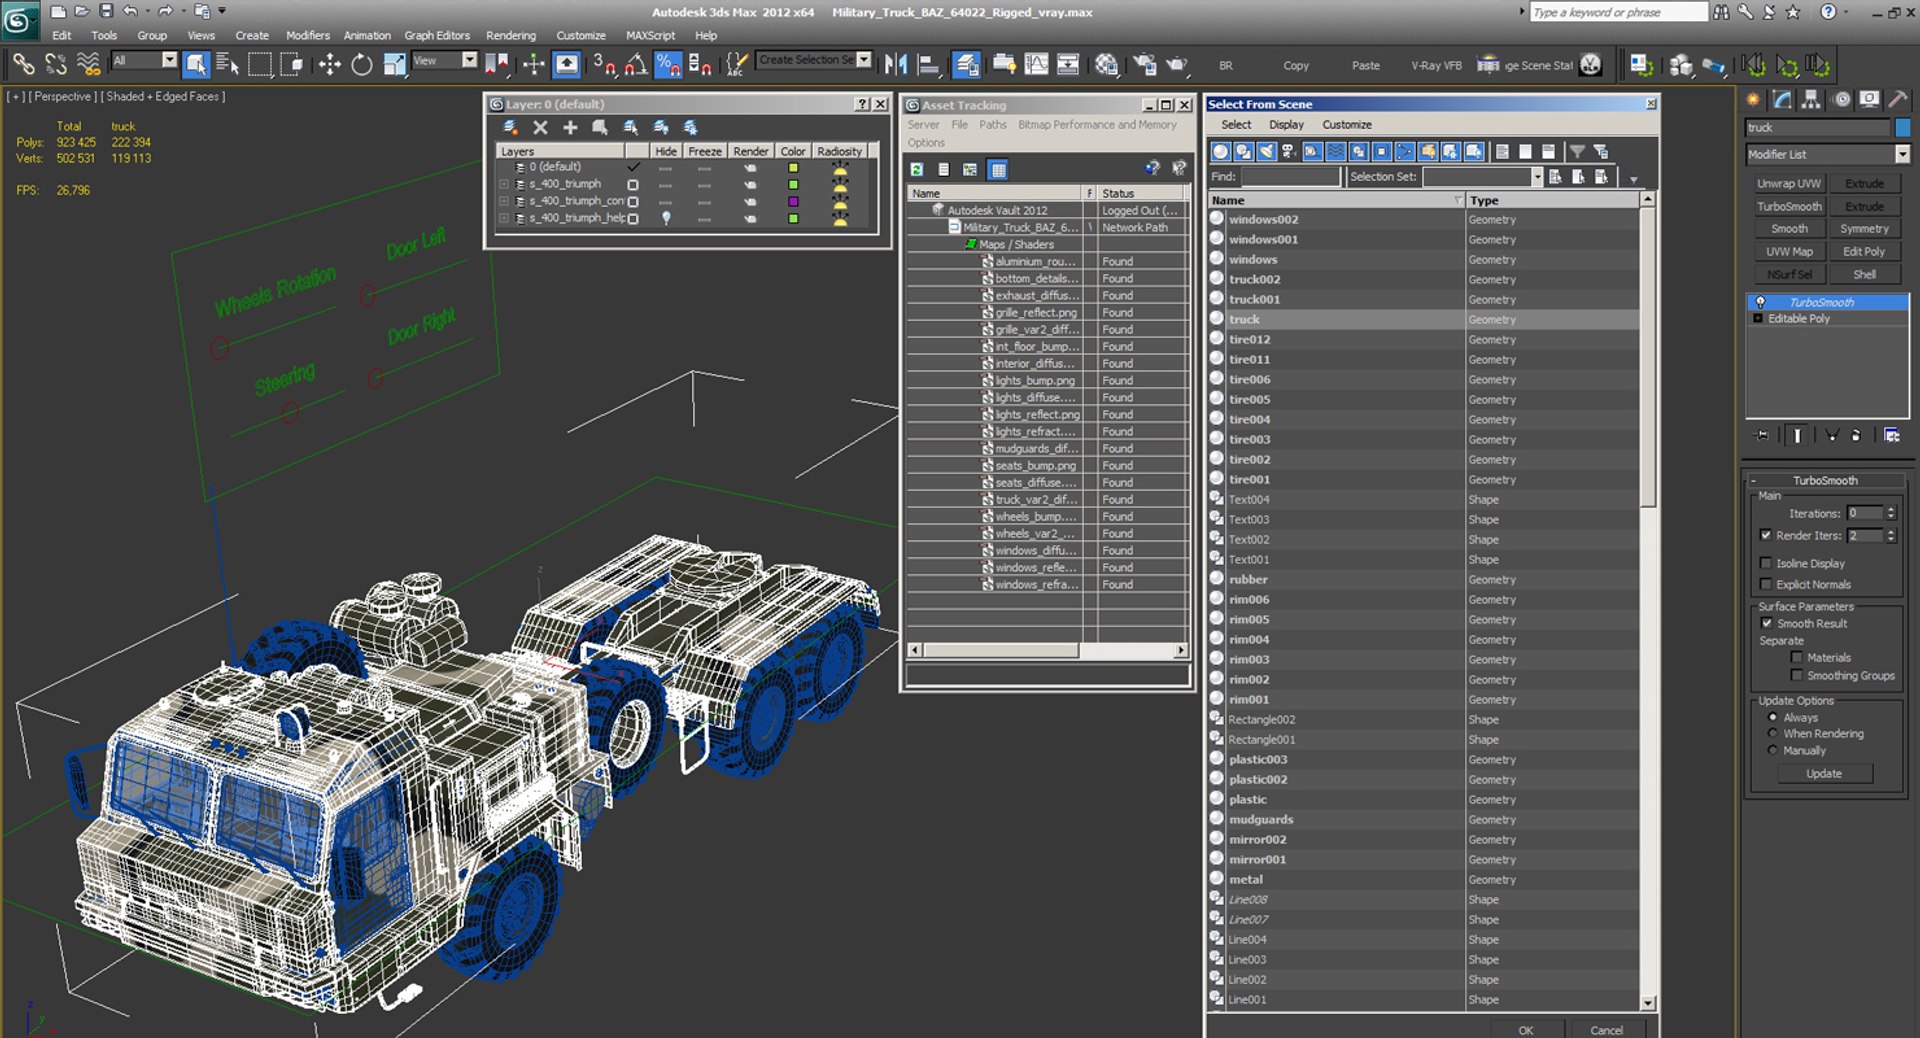
Task: Choose the Select and Rotate tool
Action: click(x=361, y=65)
